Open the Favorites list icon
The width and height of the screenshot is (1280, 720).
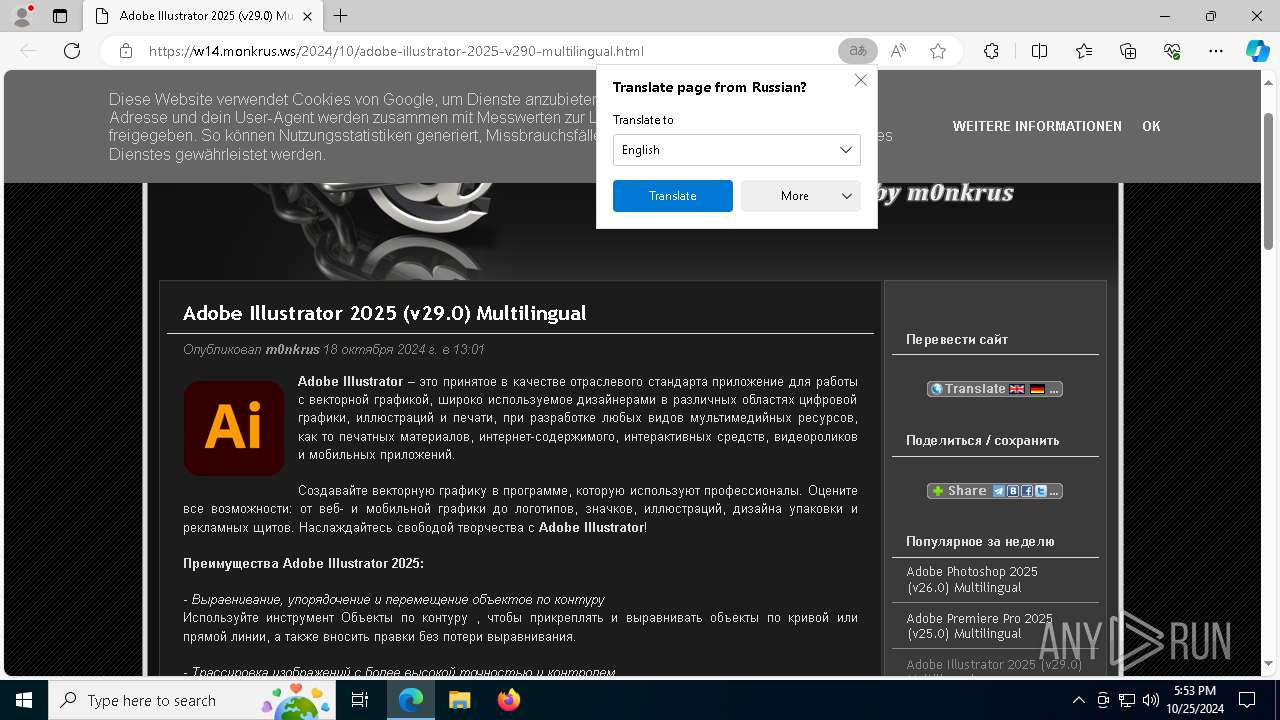tap(1084, 51)
